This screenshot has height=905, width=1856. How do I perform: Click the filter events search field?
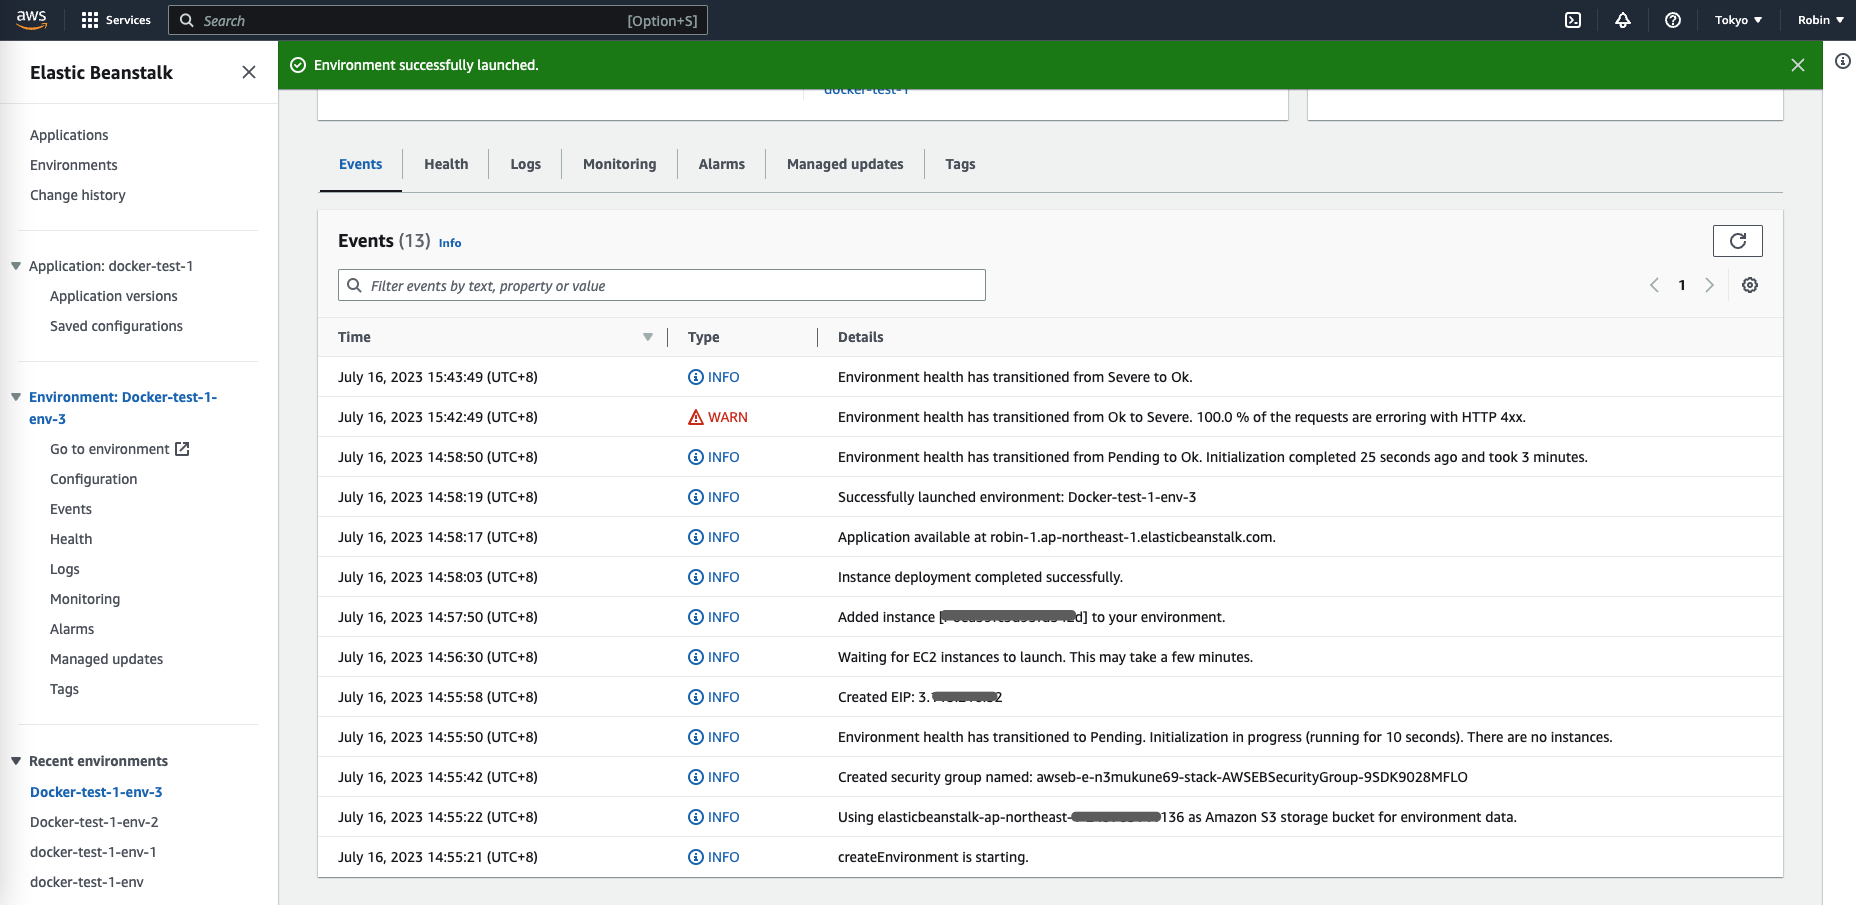click(x=662, y=285)
